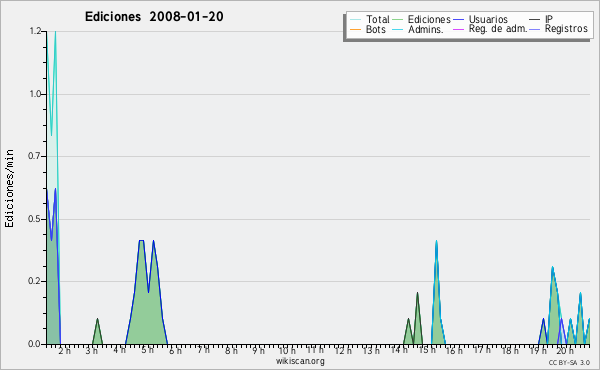Select the Ediciones legend label
Image resolution: width=600 pixels, height=370 pixels.
[x=429, y=19]
